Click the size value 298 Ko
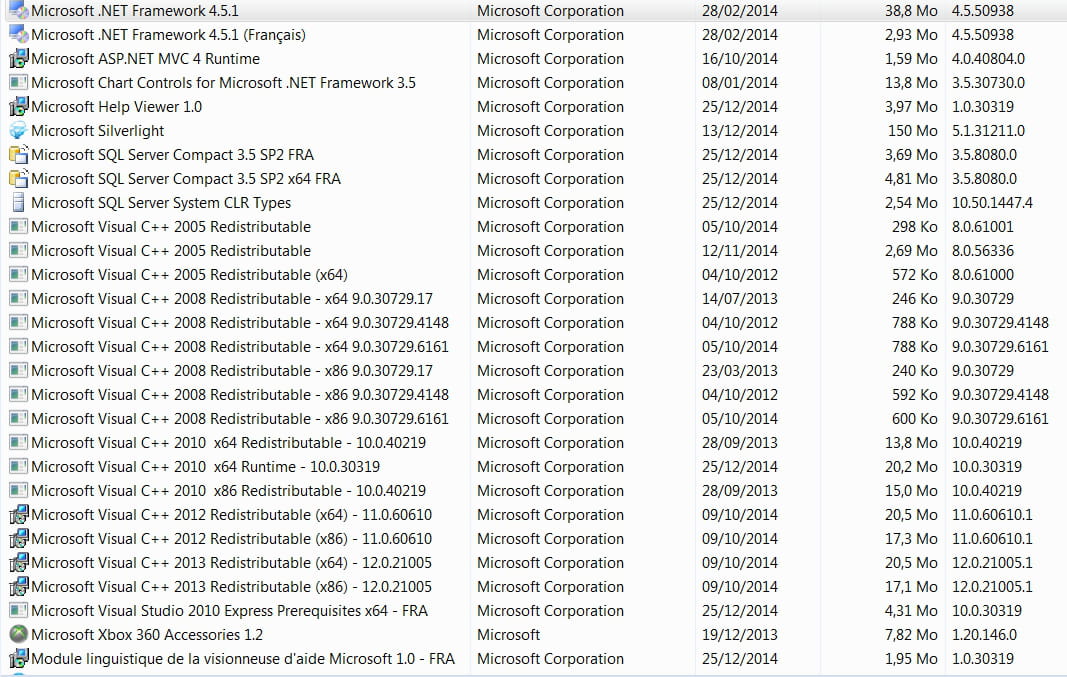The height and width of the screenshot is (677, 1067). [x=915, y=227]
